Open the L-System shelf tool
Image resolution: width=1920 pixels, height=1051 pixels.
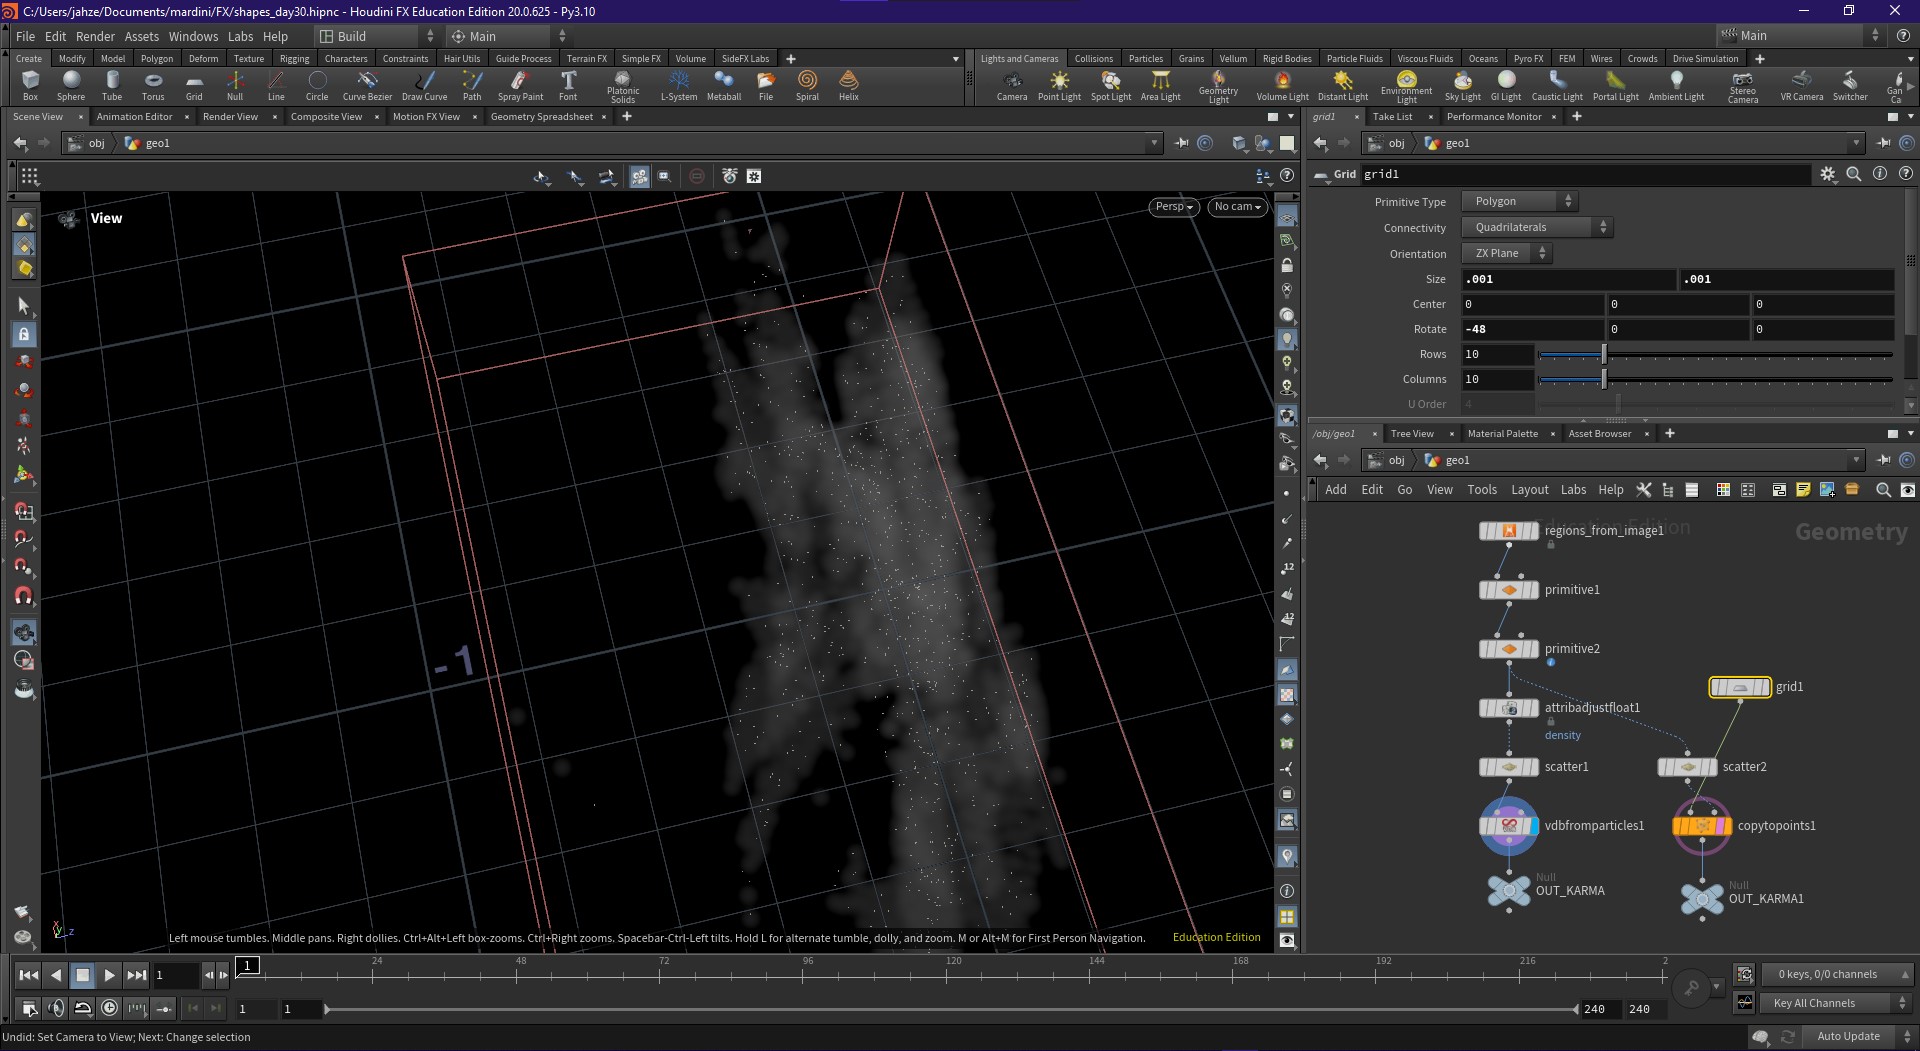[x=679, y=86]
